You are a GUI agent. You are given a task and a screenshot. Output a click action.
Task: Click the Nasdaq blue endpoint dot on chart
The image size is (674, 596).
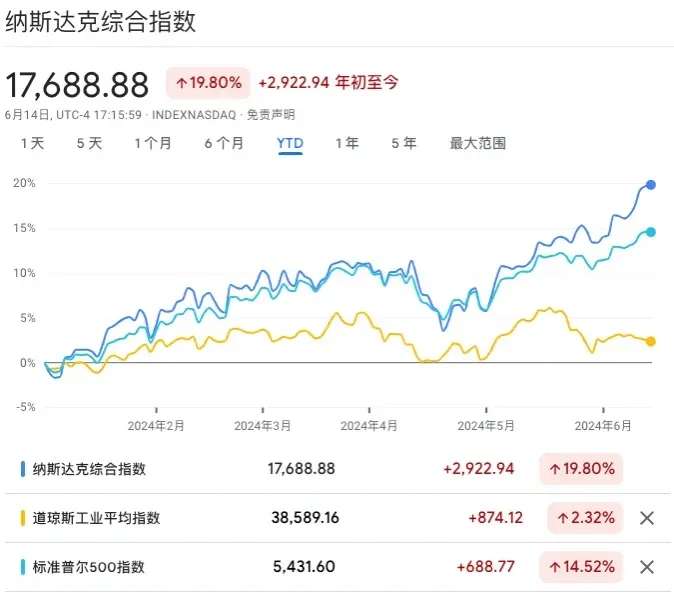point(651,185)
